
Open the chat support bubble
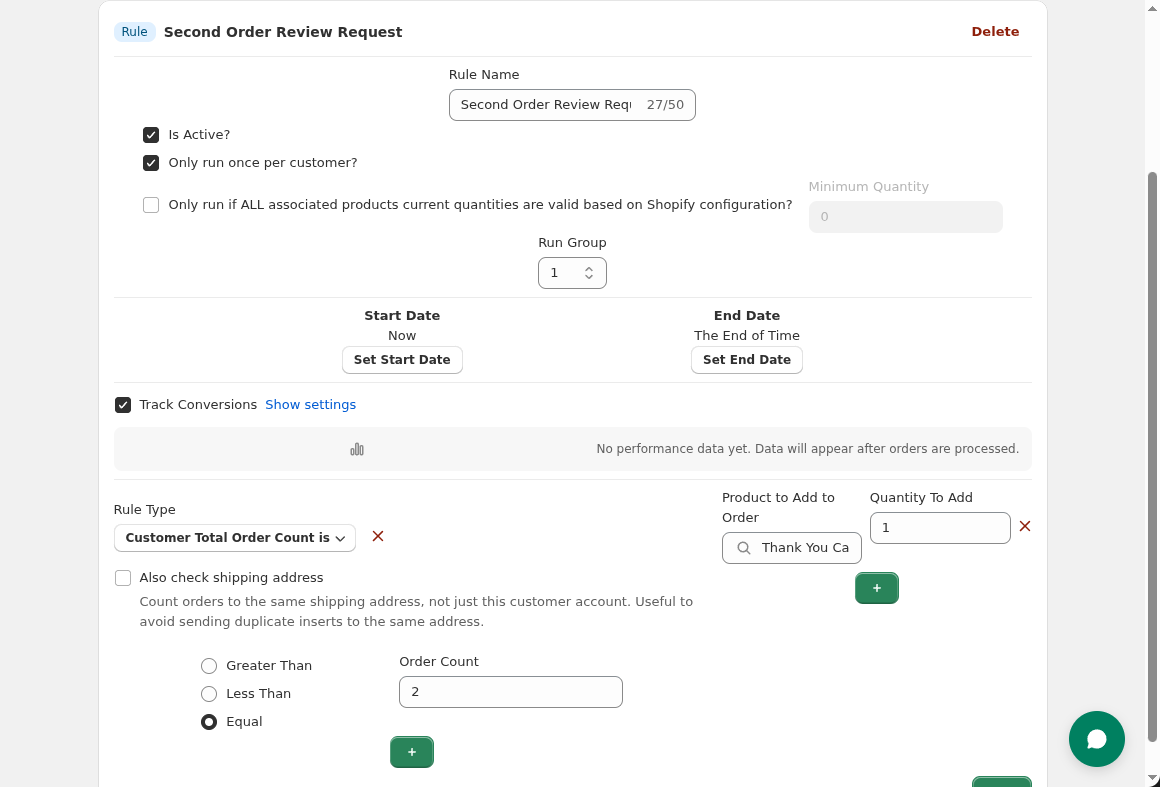point(1097,739)
